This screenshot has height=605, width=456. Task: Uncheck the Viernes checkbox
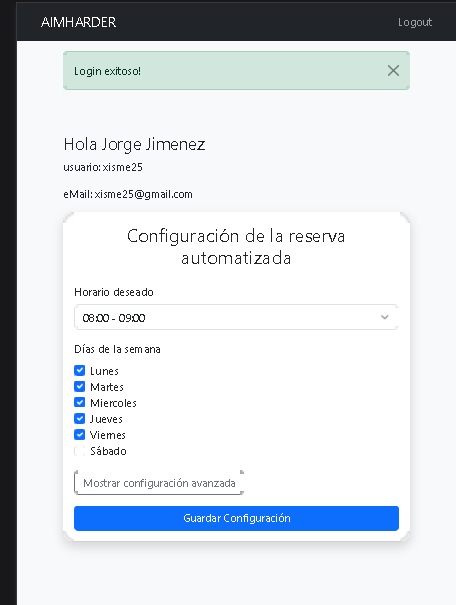tap(79, 435)
